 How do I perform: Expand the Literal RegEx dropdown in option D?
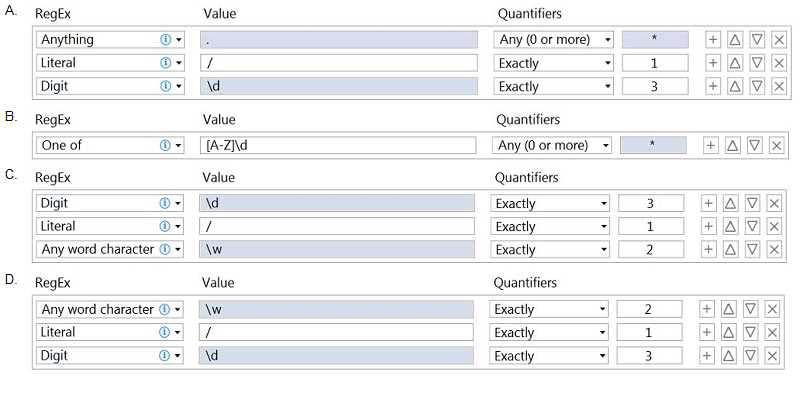(110, 332)
